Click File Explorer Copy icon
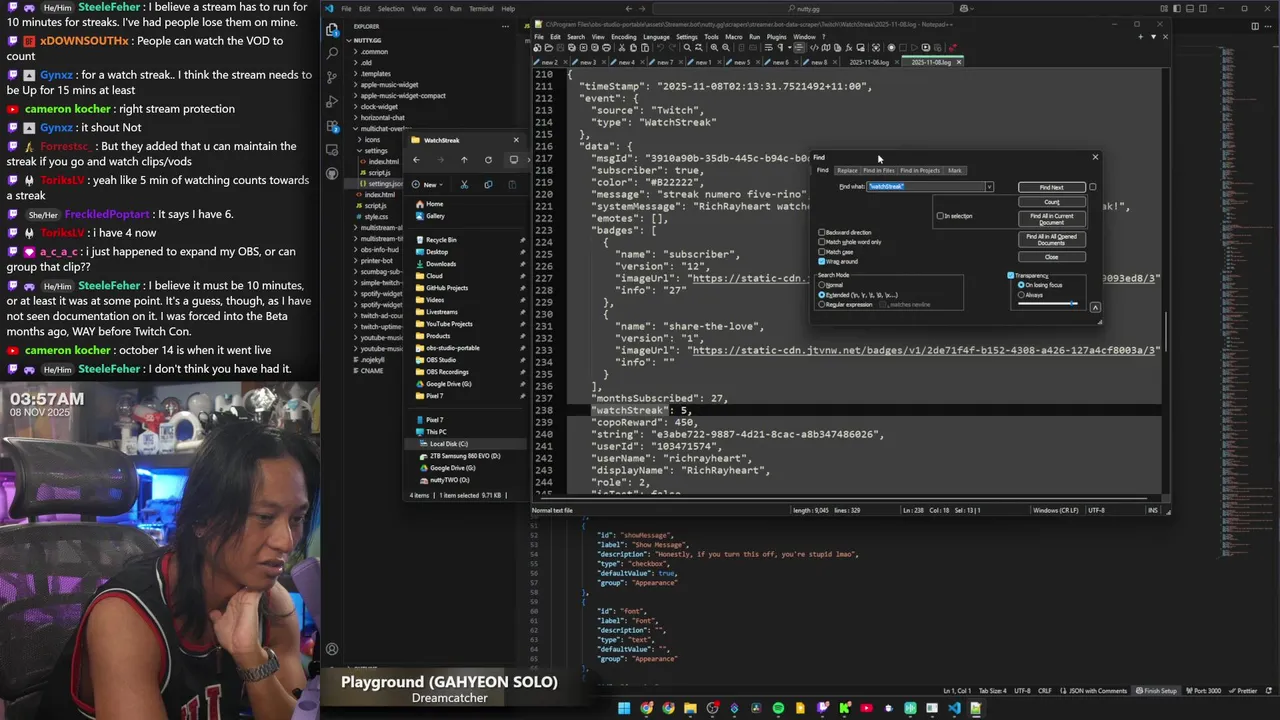This screenshot has width=1280, height=720. (x=488, y=185)
